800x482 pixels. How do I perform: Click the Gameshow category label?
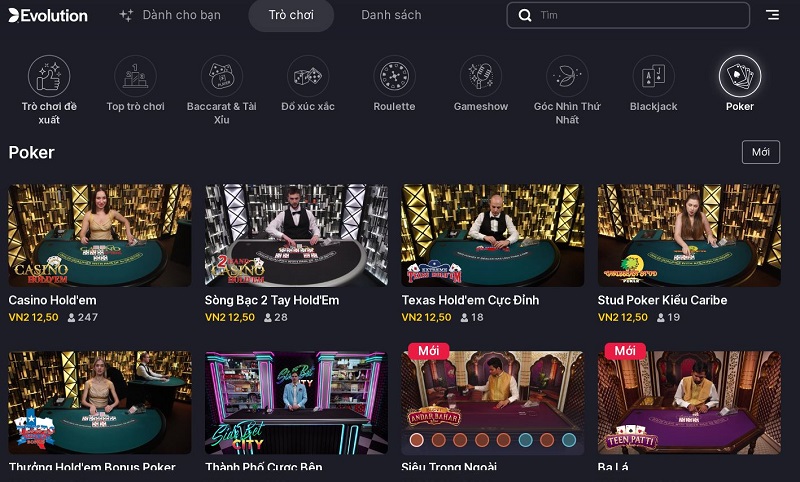pyautogui.click(x=481, y=107)
